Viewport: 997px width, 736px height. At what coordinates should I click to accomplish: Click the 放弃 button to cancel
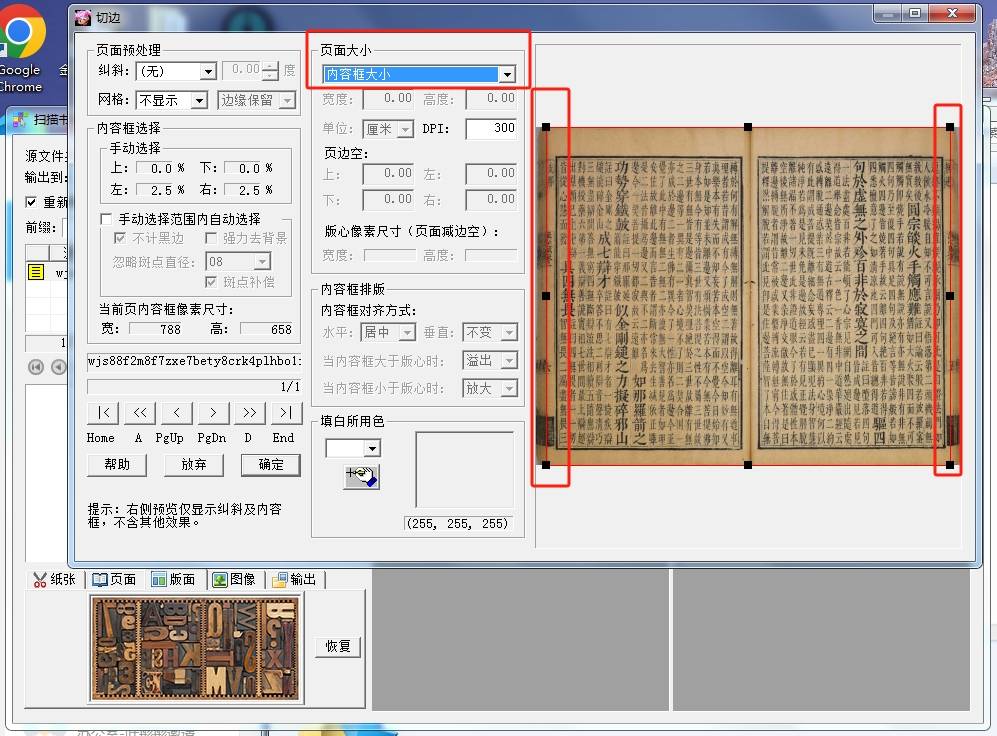194,464
